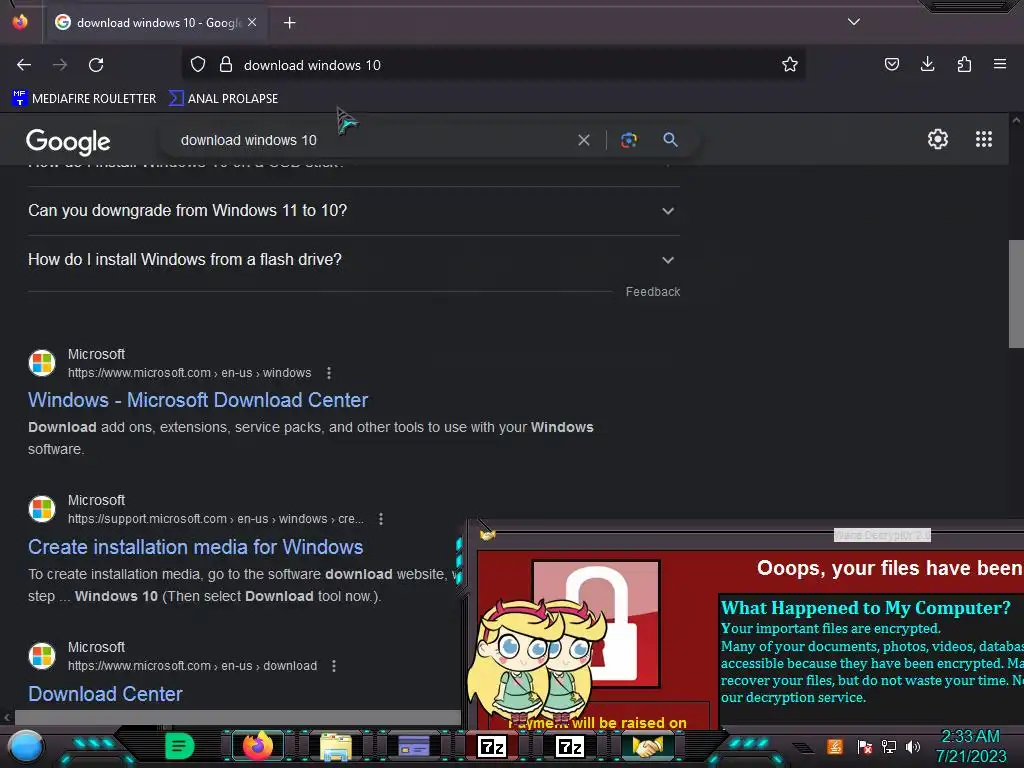Close the 'download windows 10' tab
Viewport: 1024px width, 768px height.
click(252, 22)
